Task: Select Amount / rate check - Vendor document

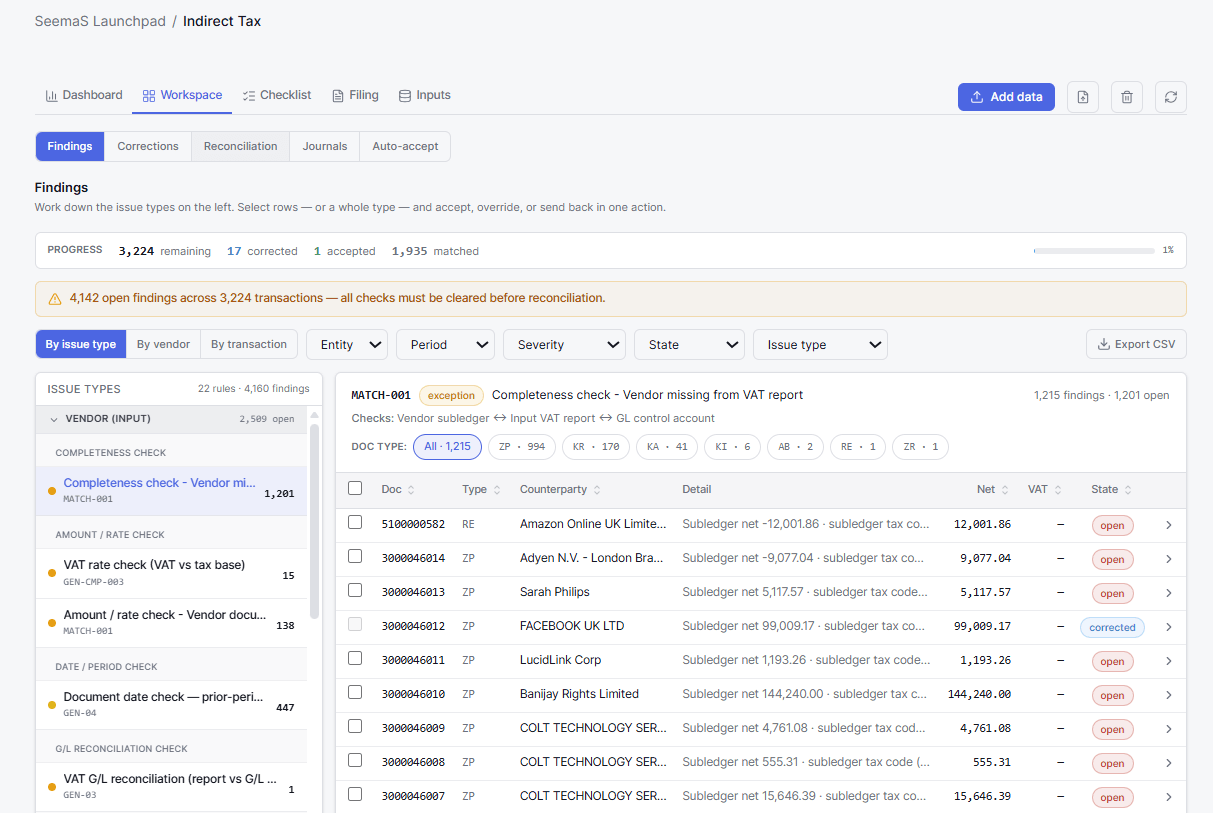Action: click(x=172, y=623)
